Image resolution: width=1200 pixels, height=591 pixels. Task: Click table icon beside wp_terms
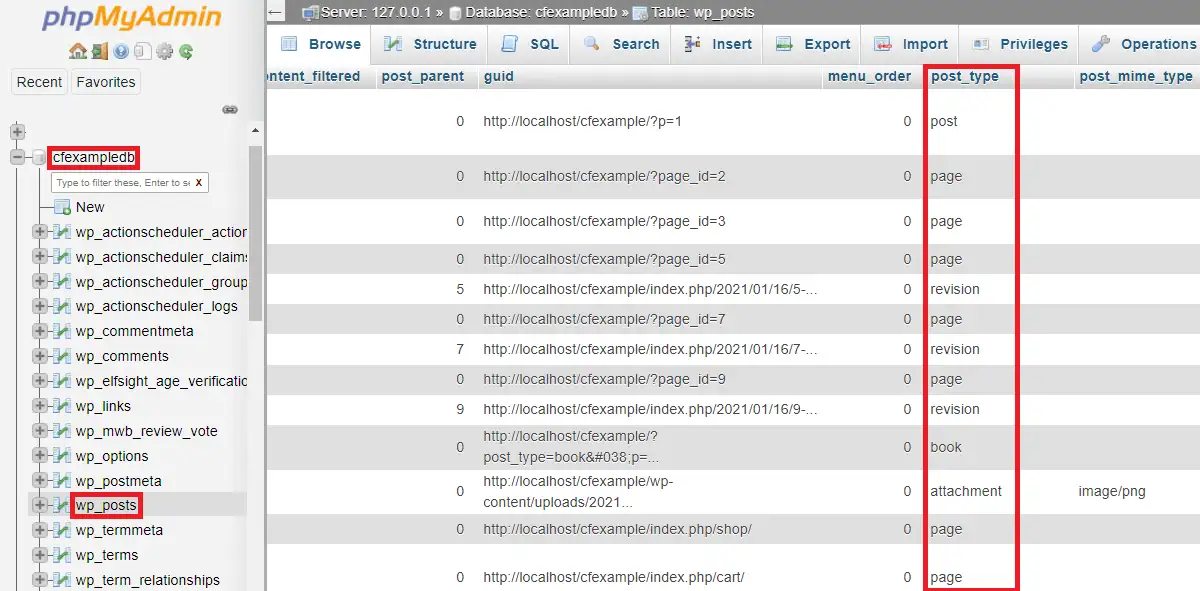[x=62, y=555]
